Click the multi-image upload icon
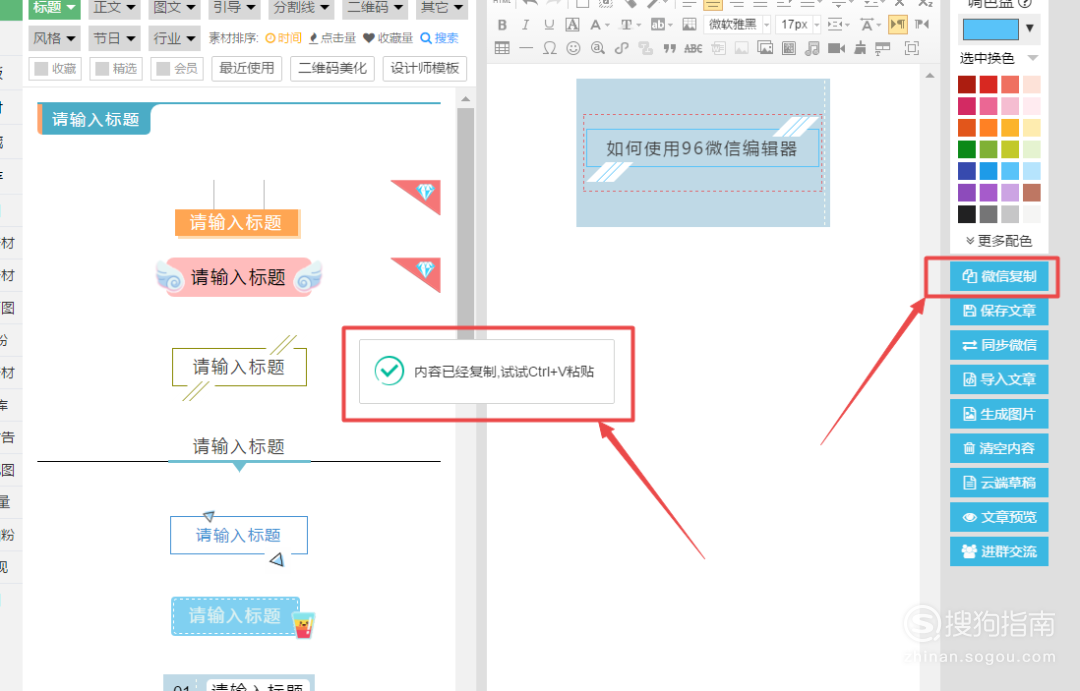Image resolution: width=1080 pixels, height=691 pixels. point(765,48)
